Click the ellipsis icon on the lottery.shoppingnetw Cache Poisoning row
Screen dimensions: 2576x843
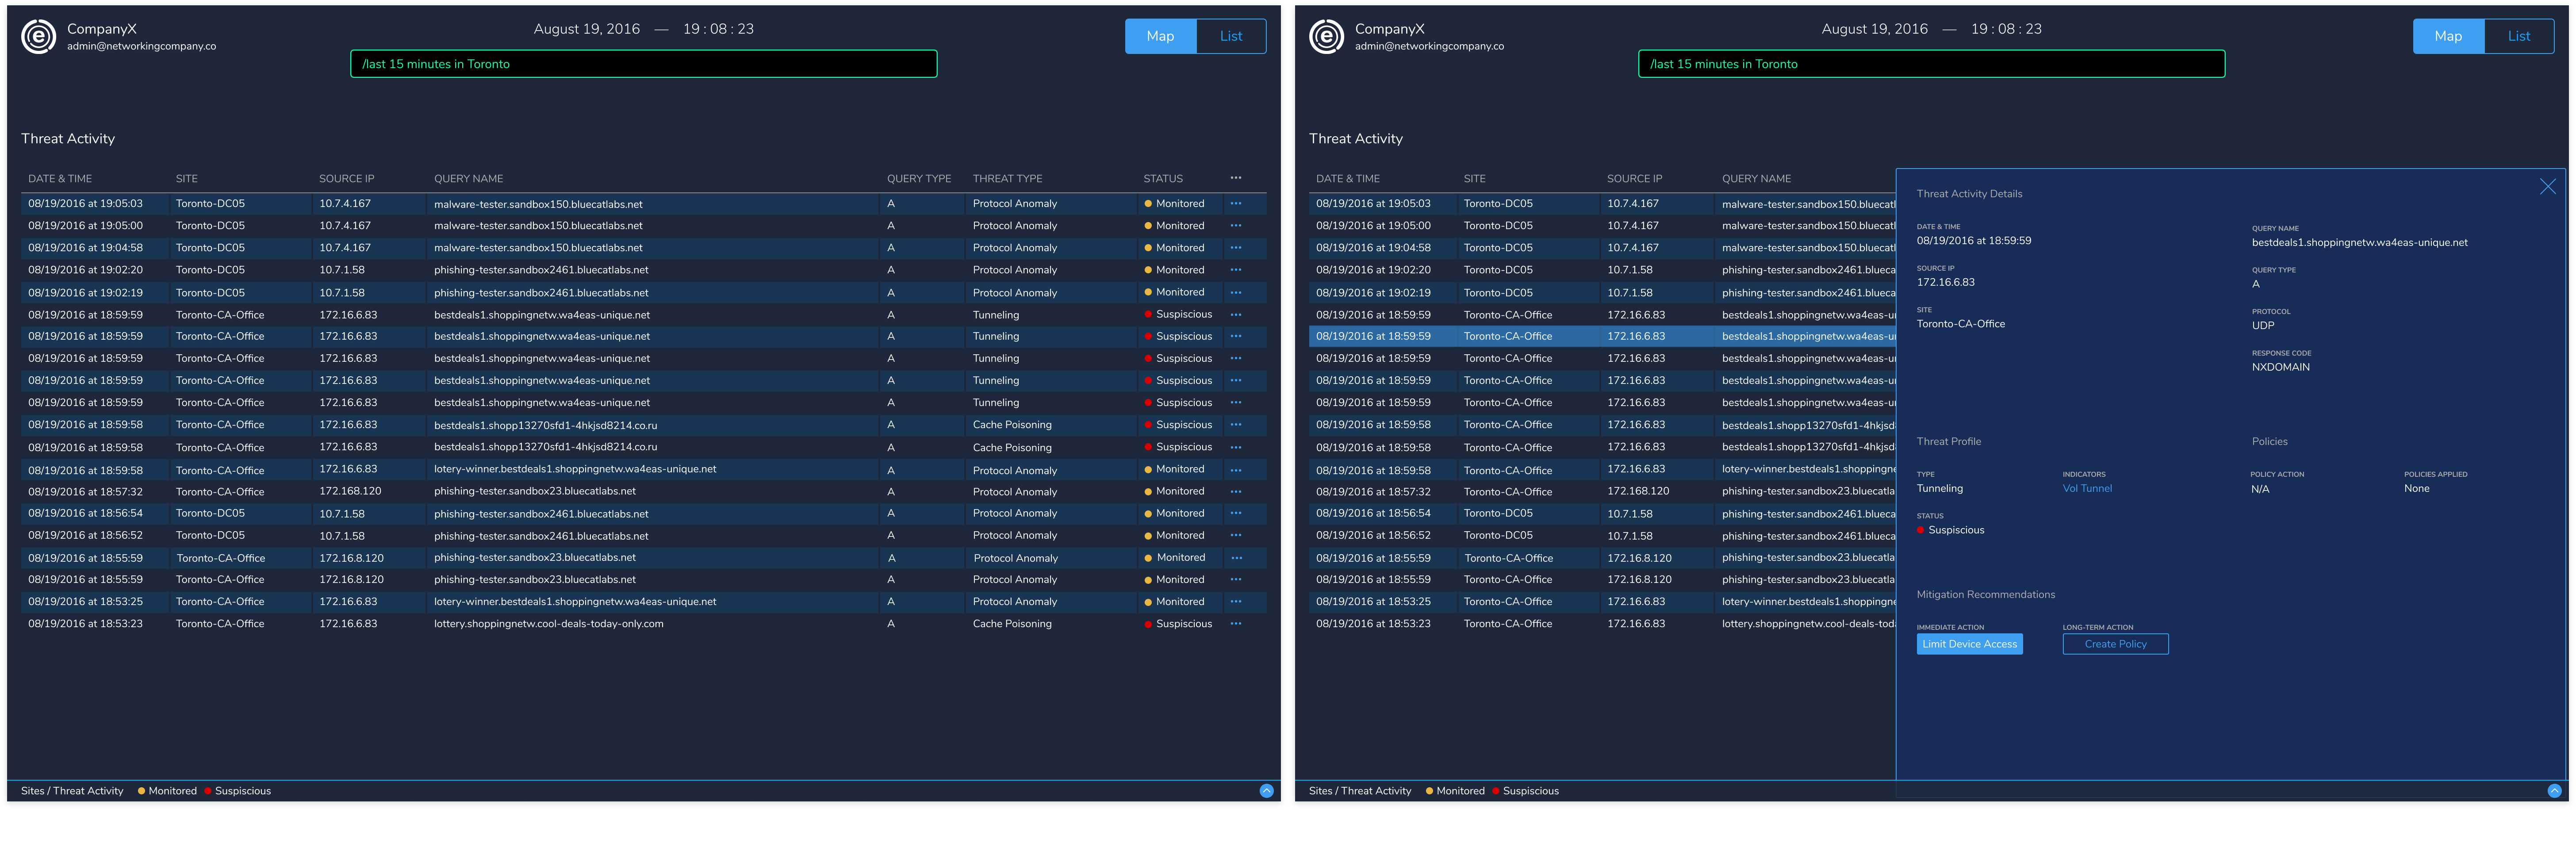1236,623
